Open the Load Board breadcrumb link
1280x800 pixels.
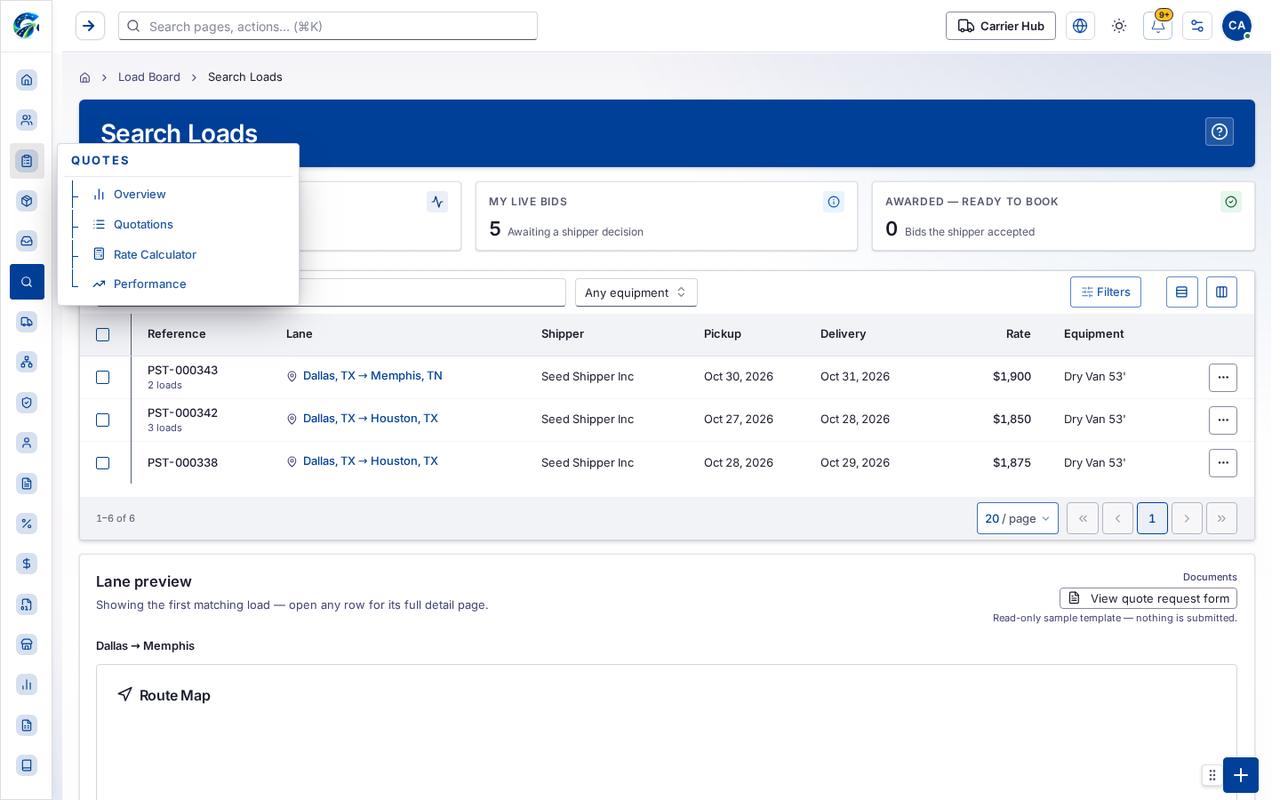pos(149,77)
